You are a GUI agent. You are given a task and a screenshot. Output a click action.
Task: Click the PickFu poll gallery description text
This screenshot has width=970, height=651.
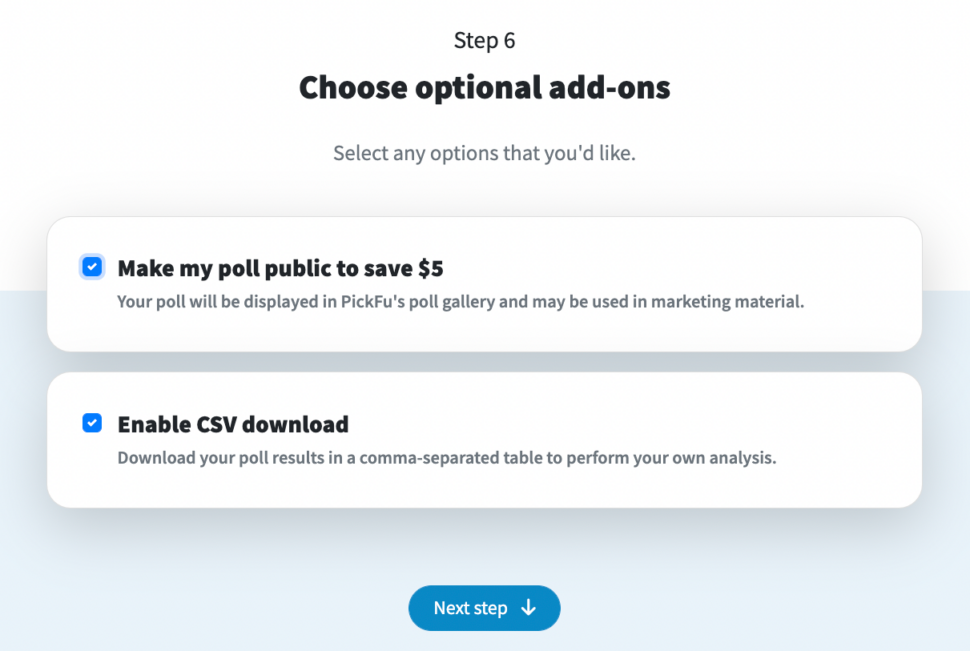tap(460, 301)
